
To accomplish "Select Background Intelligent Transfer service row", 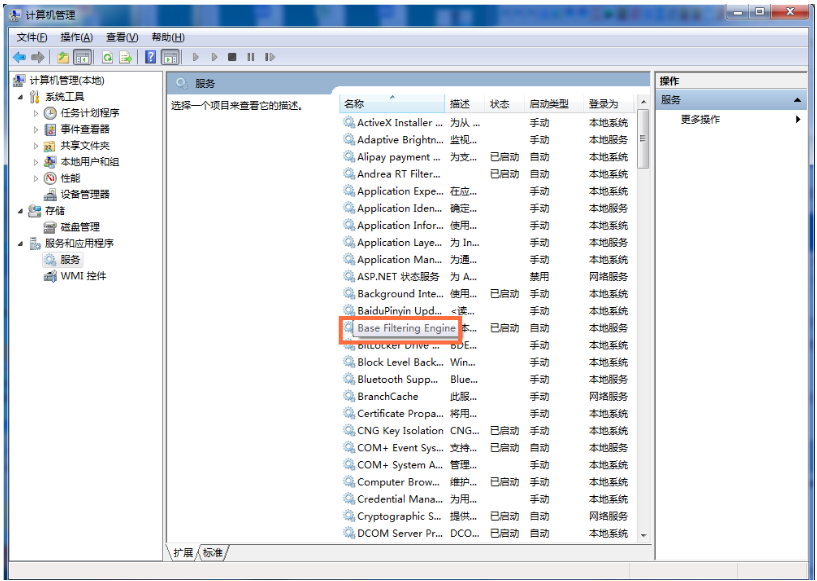I will [x=487, y=293].
